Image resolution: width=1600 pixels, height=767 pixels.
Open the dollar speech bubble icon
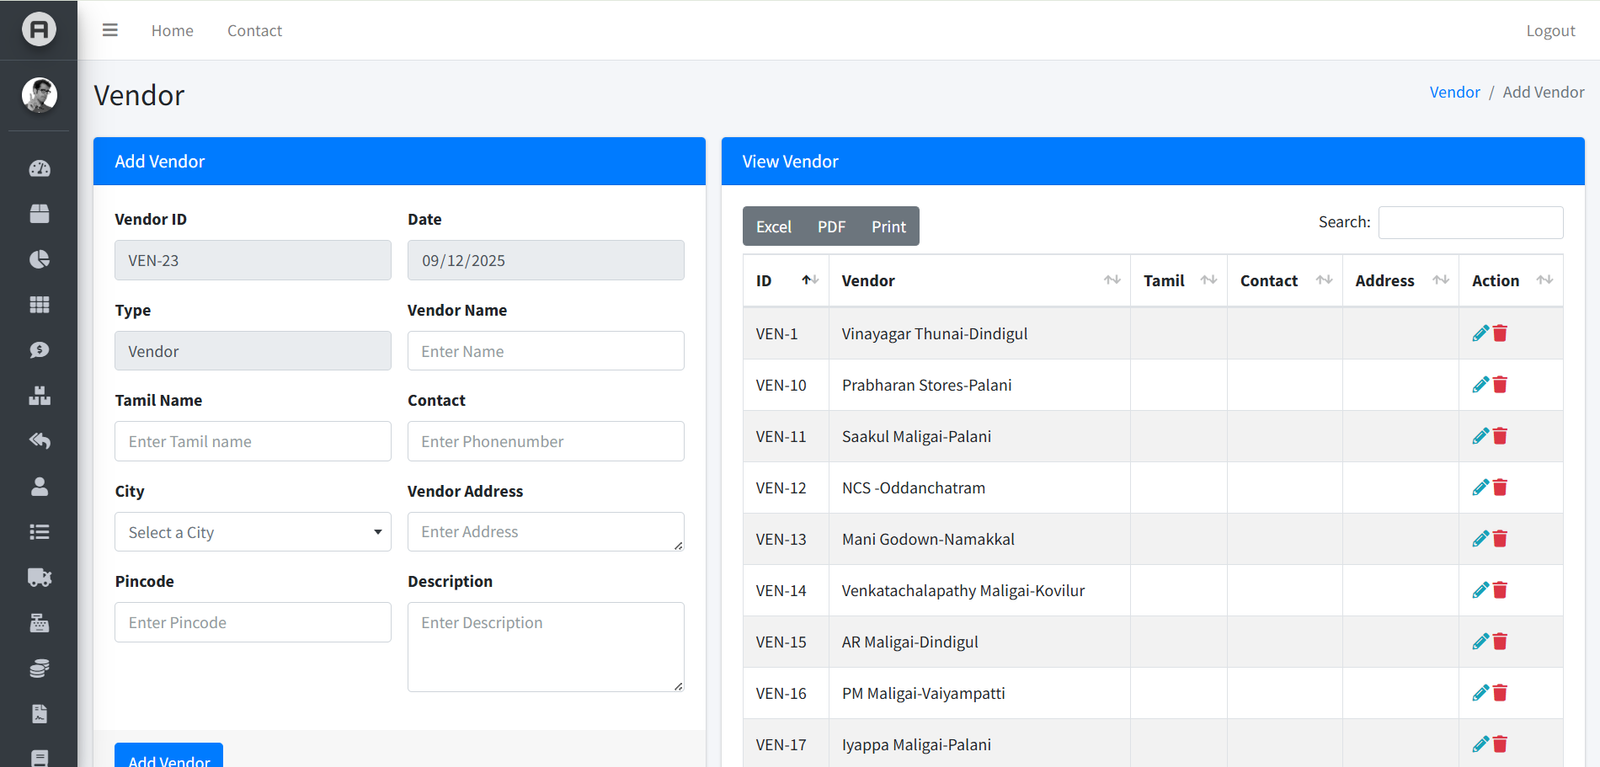pyautogui.click(x=39, y=350)
